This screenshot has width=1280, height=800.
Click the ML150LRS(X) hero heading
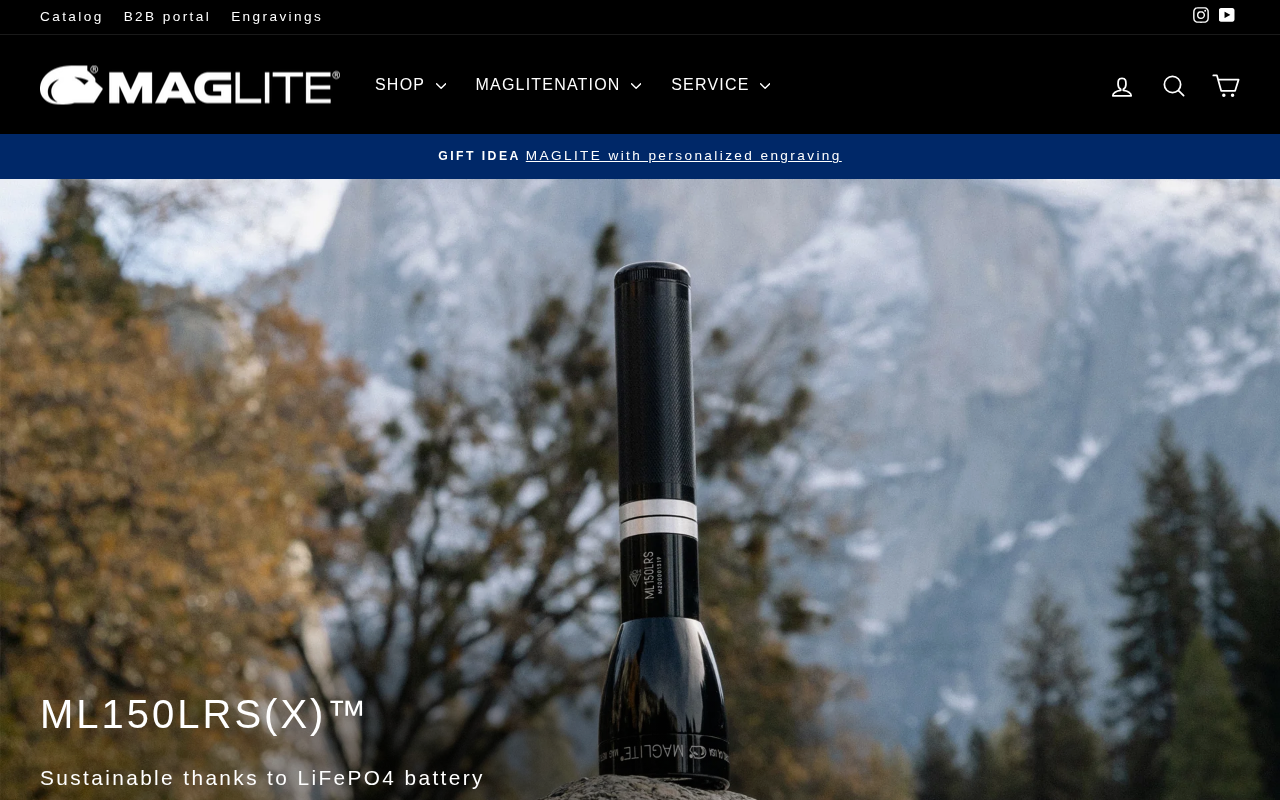[204, 714]
